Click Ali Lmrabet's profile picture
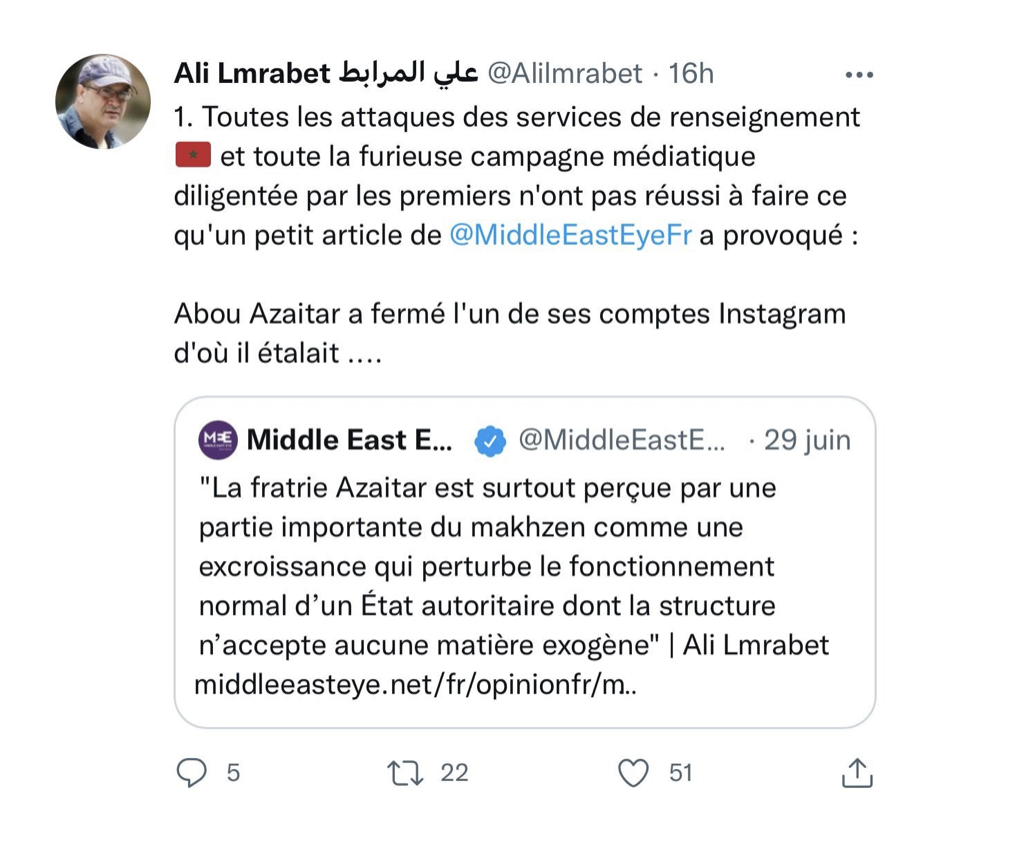Screen dimensions: 1018x854 103,101
